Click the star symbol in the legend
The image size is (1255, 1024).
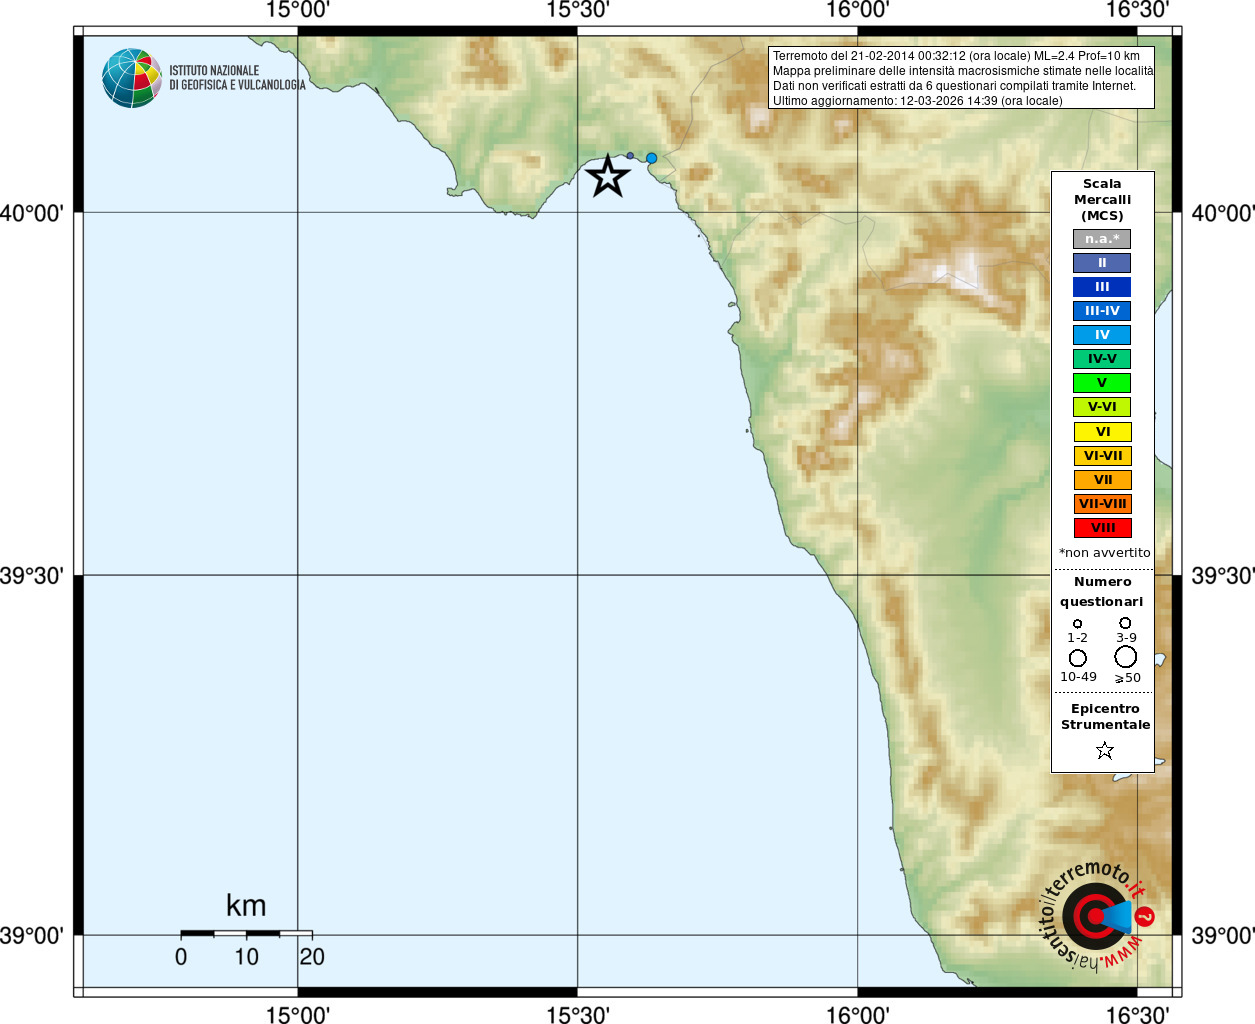point(1105,750)
